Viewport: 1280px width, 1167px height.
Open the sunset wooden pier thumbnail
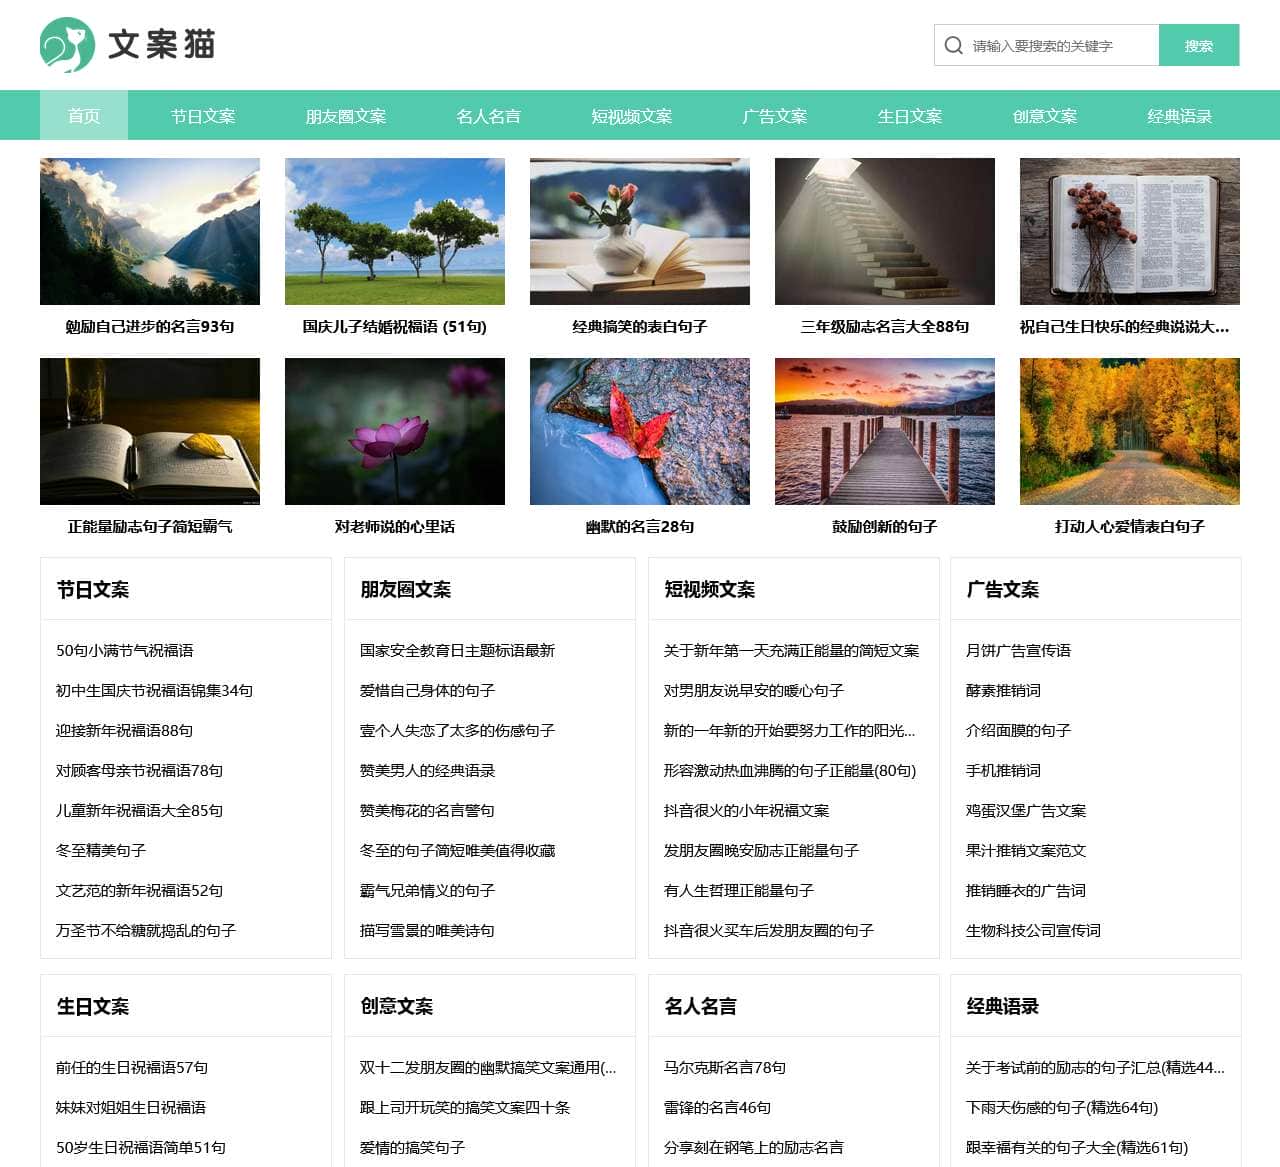884,431
